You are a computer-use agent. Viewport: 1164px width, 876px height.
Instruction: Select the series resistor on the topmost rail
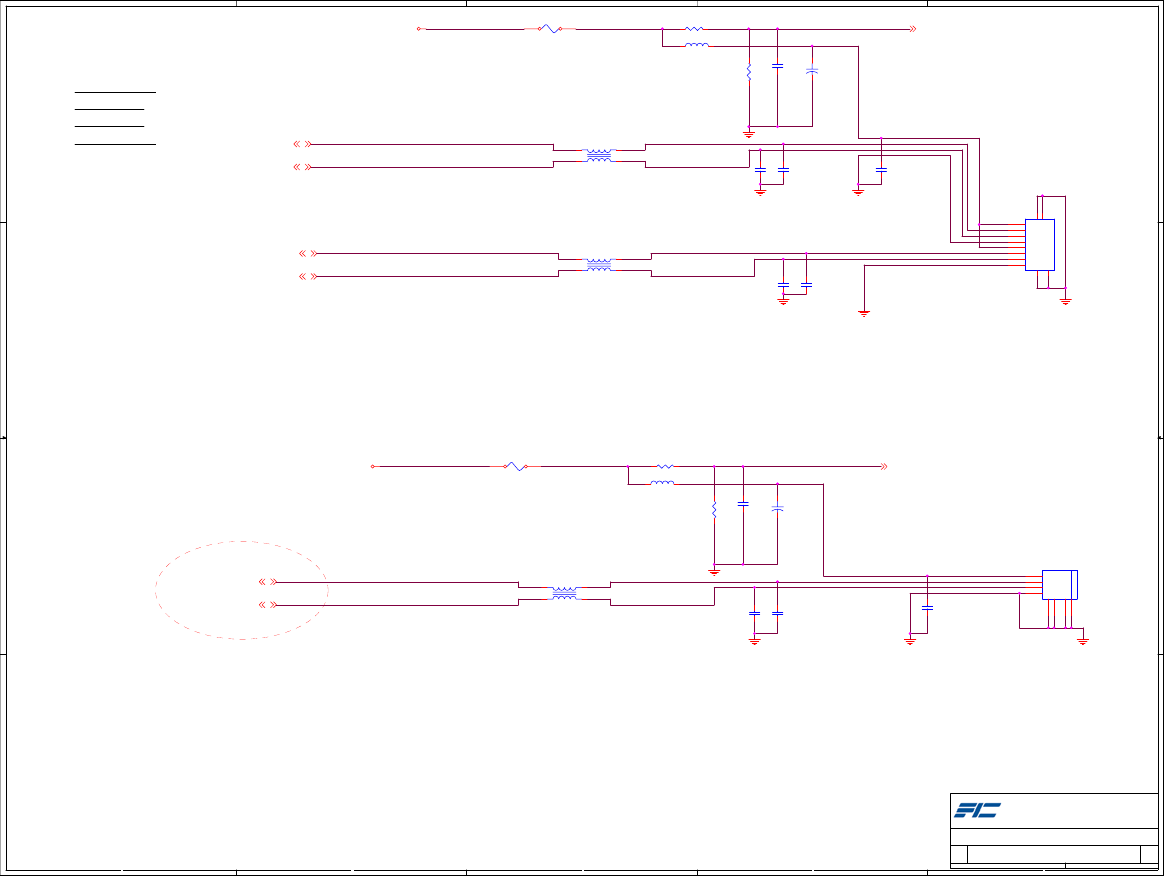click(x=694, y=29)
